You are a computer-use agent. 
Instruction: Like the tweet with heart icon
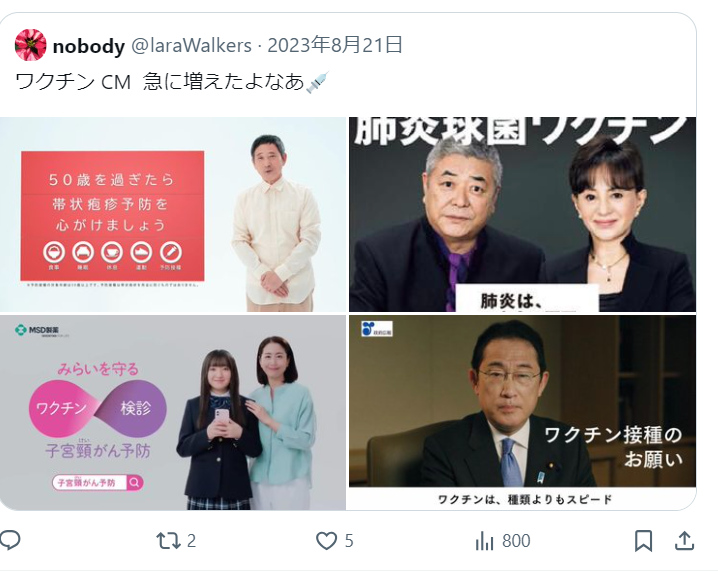[326, 541]
